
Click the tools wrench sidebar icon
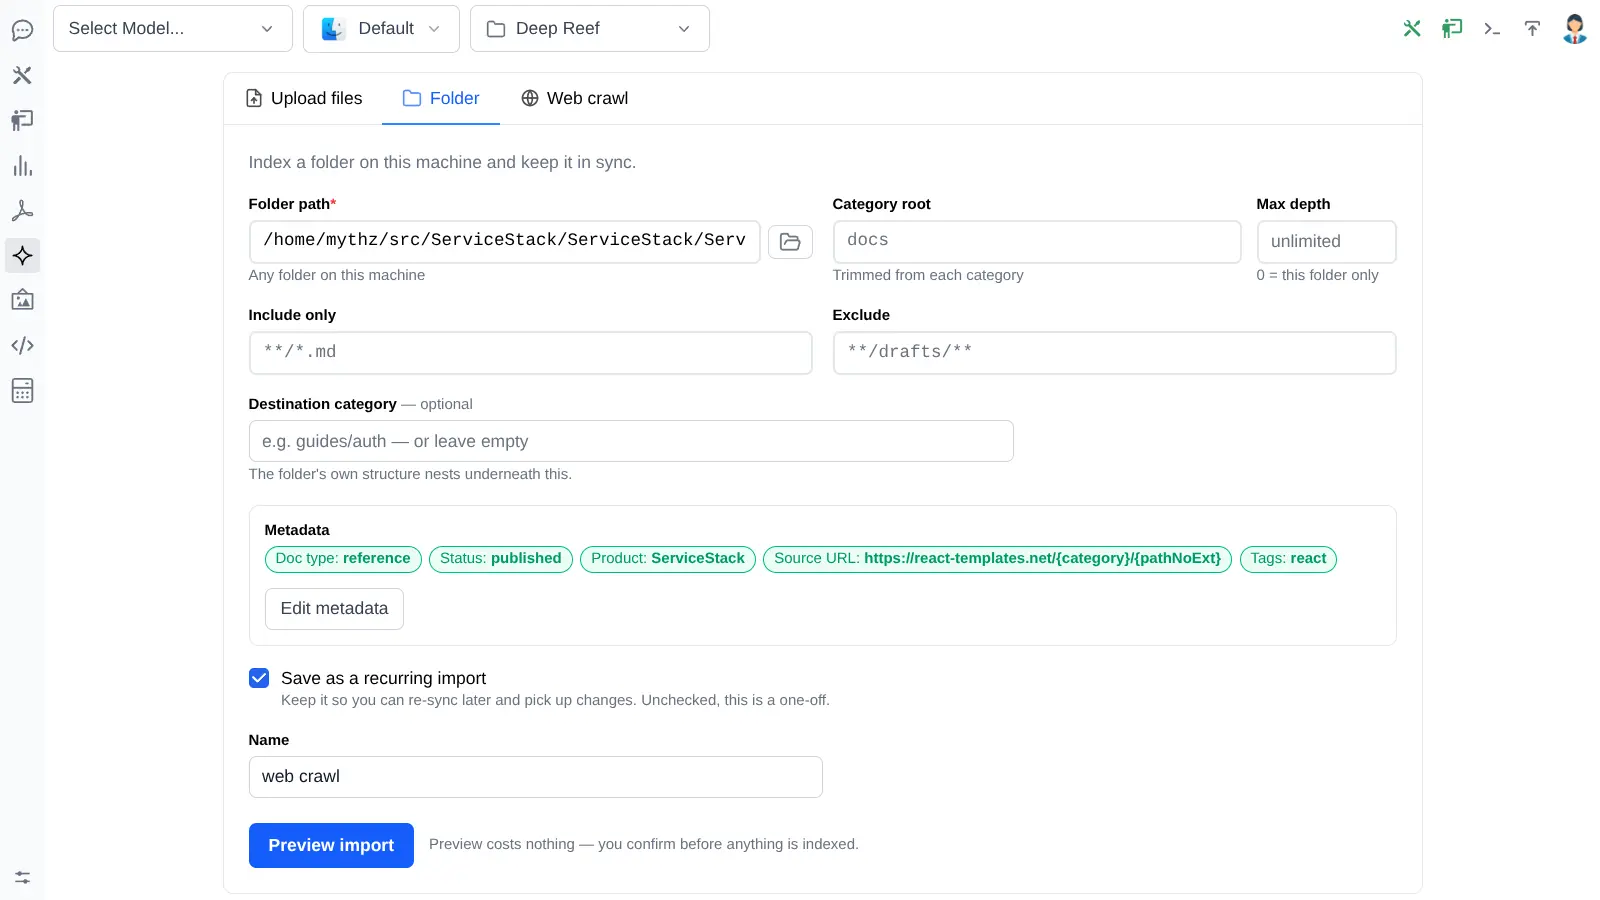point(22,75)
